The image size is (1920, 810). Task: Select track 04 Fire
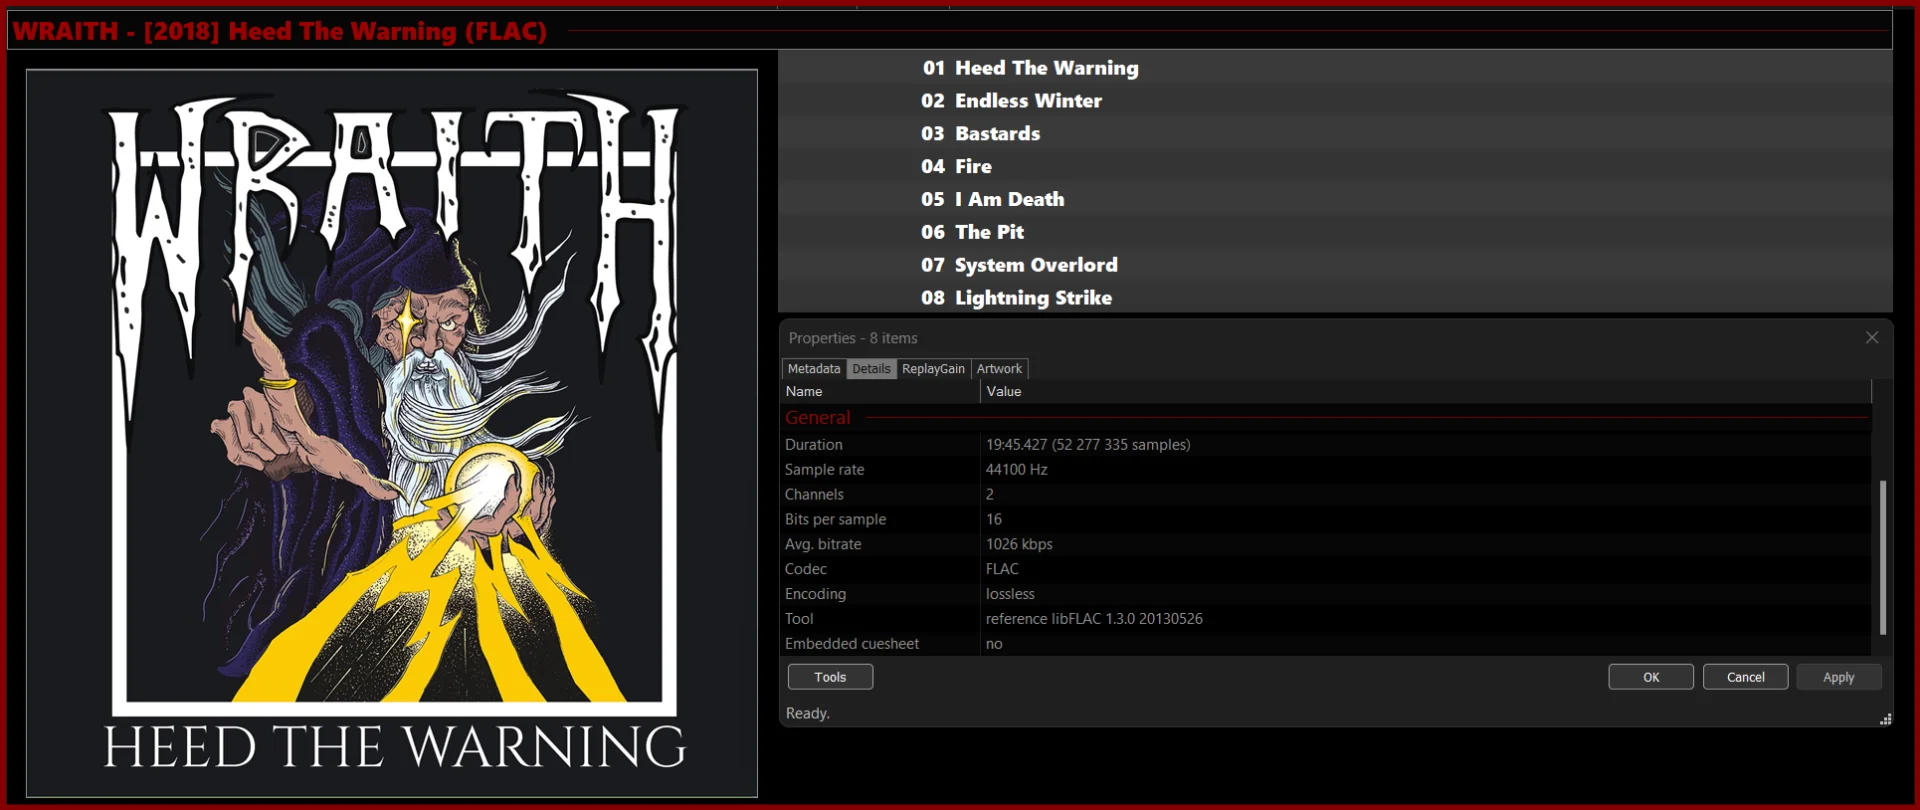[1335, 167]
